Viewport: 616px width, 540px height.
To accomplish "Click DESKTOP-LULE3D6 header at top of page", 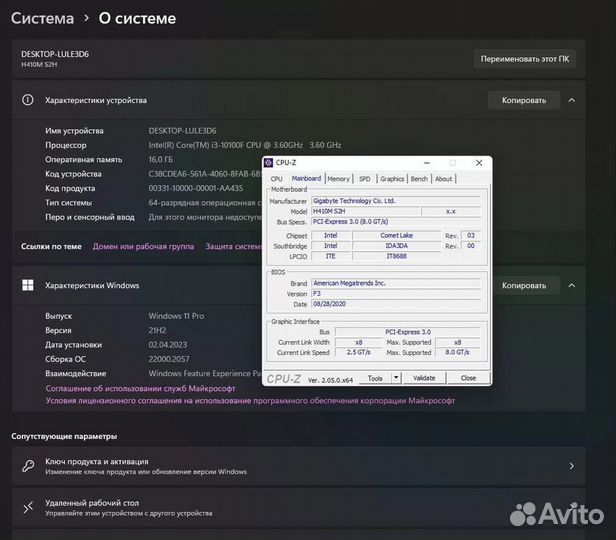I will [55, 54].
